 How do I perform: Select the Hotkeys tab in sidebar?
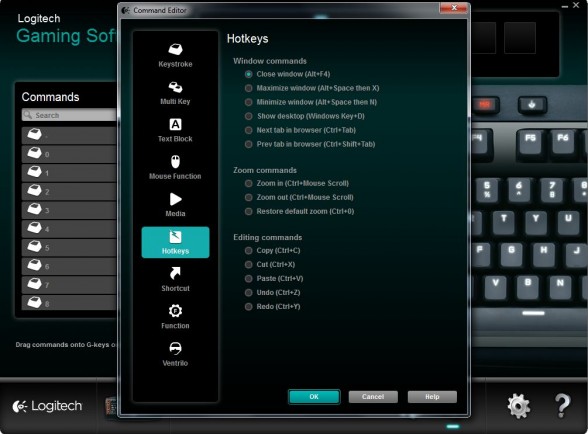[175, 242]
